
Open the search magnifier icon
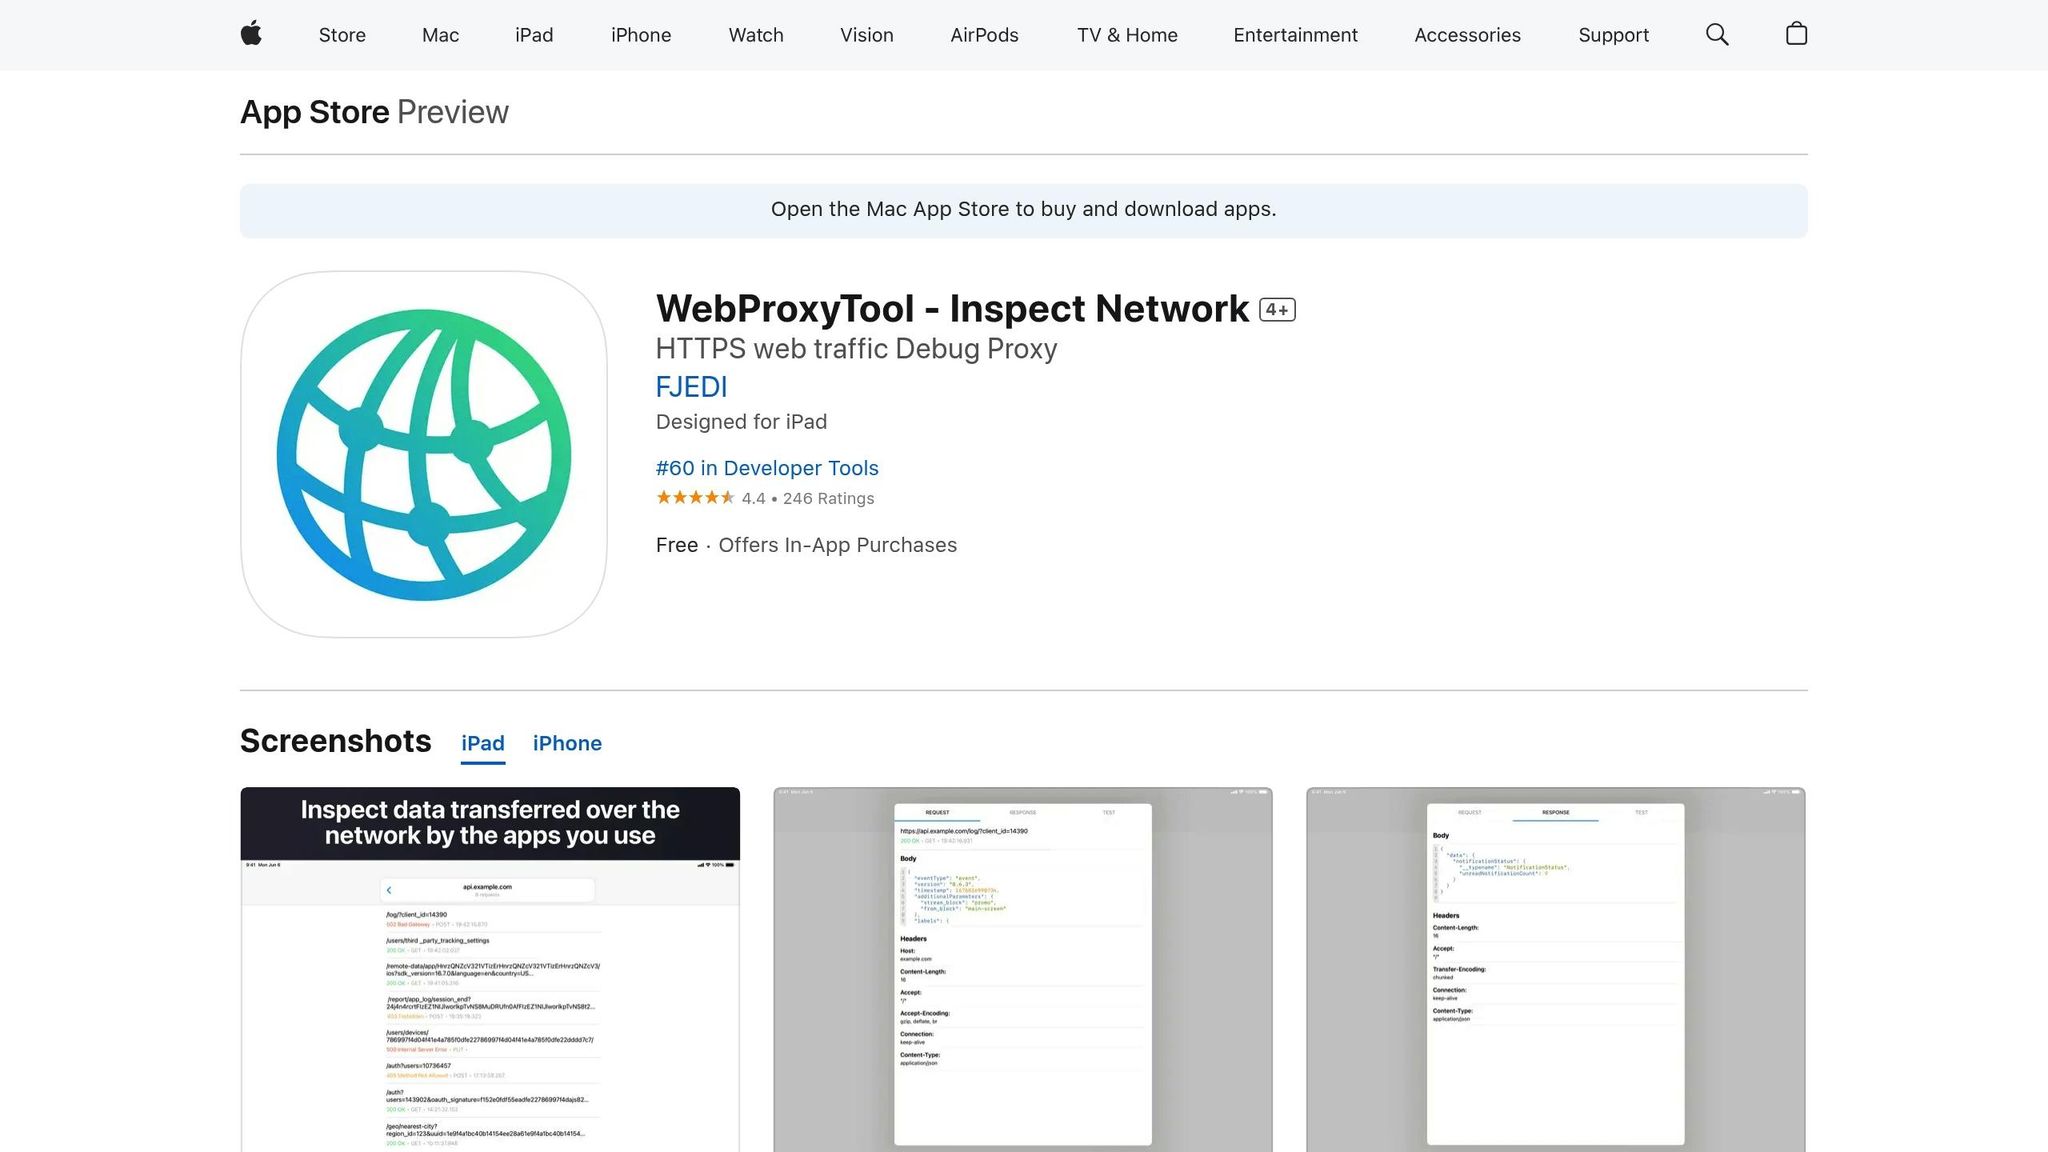(x=1717, y=35)
